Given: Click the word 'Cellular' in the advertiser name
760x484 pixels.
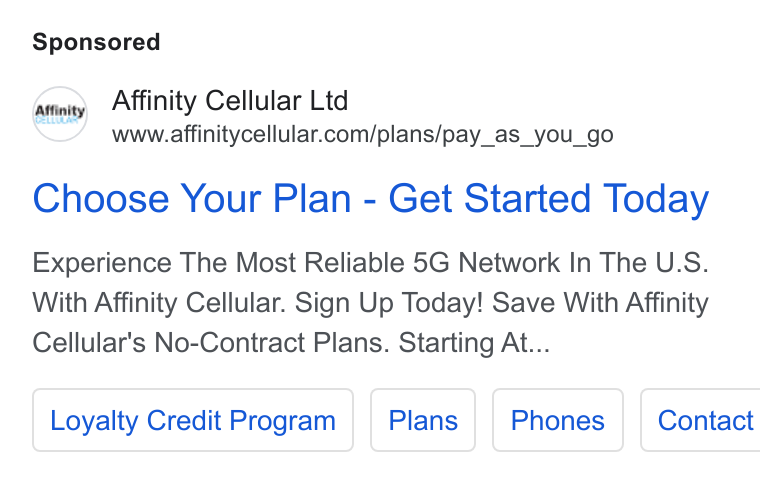Looking at the screenshot, I should pyautogui.click(x=253, y=101).
